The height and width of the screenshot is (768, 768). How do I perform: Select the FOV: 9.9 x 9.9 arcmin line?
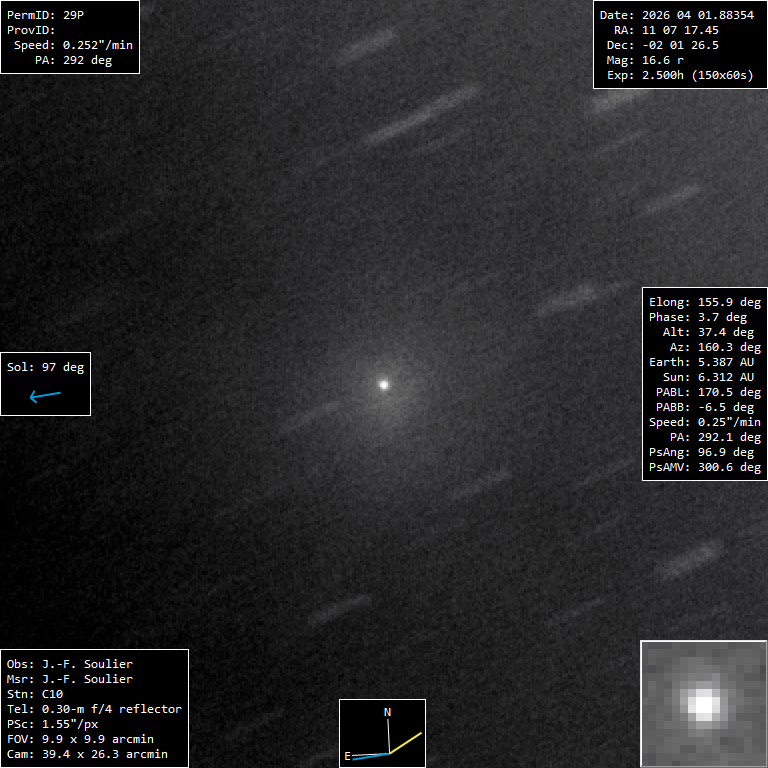coord(80,739)
